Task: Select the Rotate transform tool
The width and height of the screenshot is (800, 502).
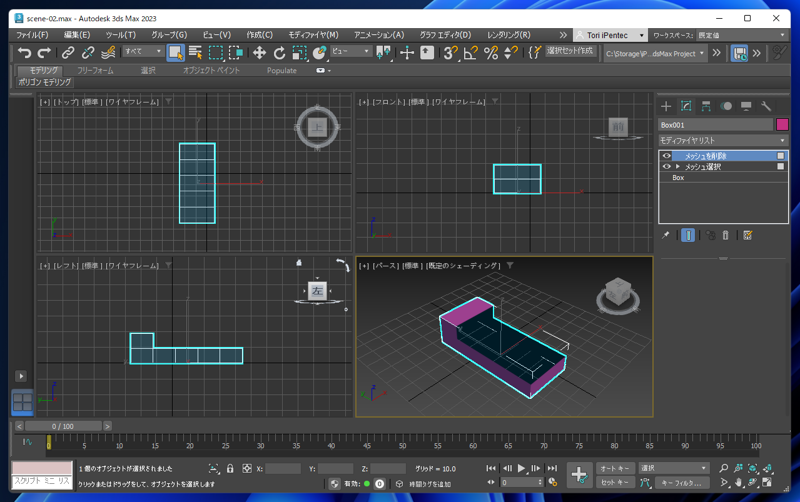Action: pos(279,53)
